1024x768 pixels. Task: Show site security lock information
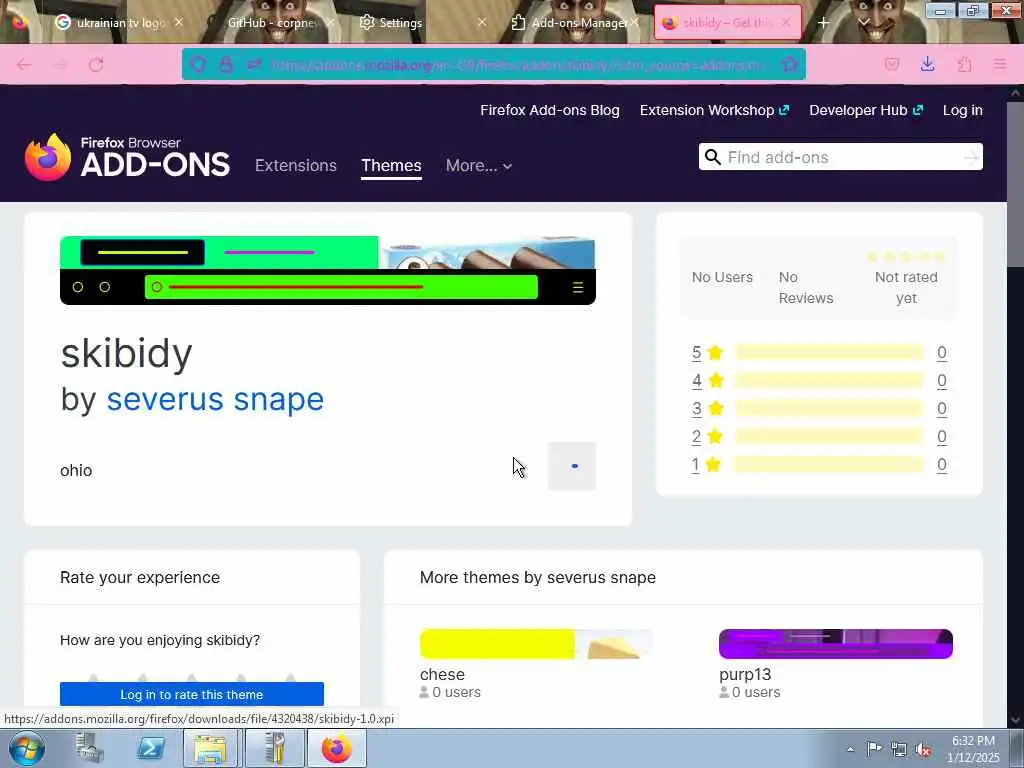(226, 64)
